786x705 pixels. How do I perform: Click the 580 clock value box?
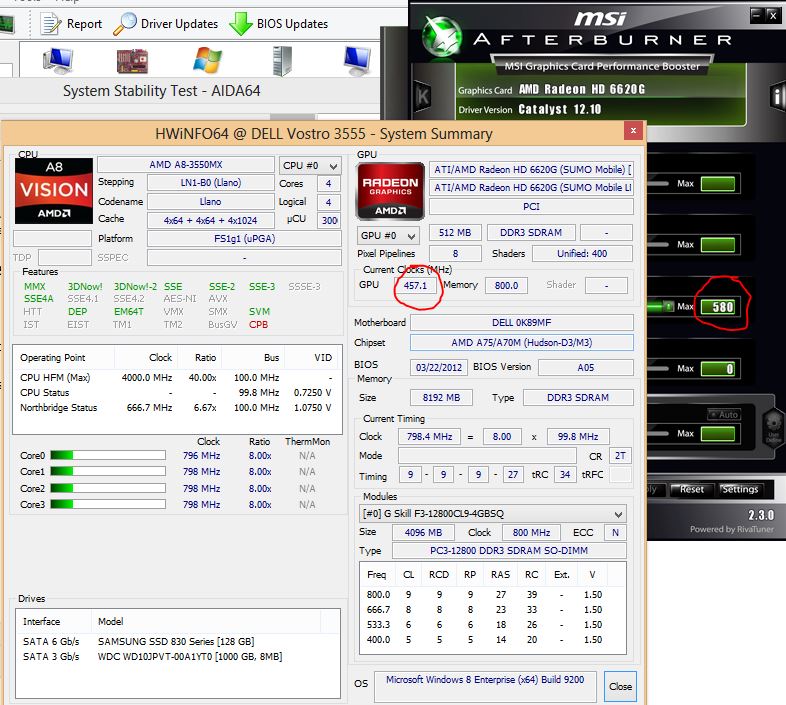(x=718, y=307)
